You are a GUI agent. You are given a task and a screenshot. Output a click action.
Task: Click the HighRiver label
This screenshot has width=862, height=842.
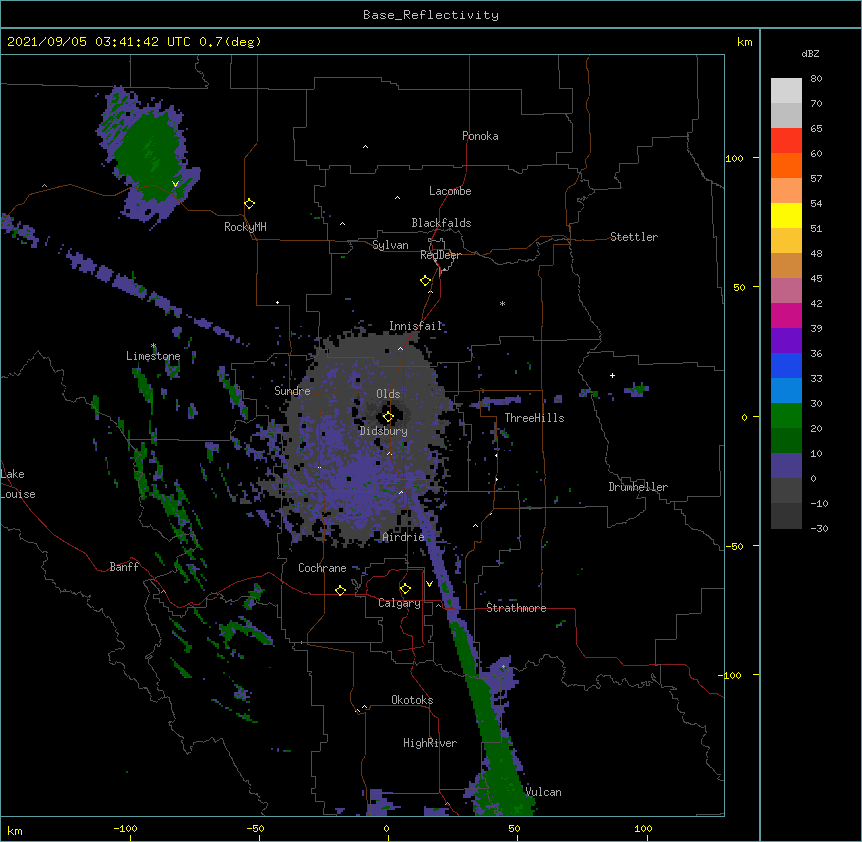tap(430, 743)
